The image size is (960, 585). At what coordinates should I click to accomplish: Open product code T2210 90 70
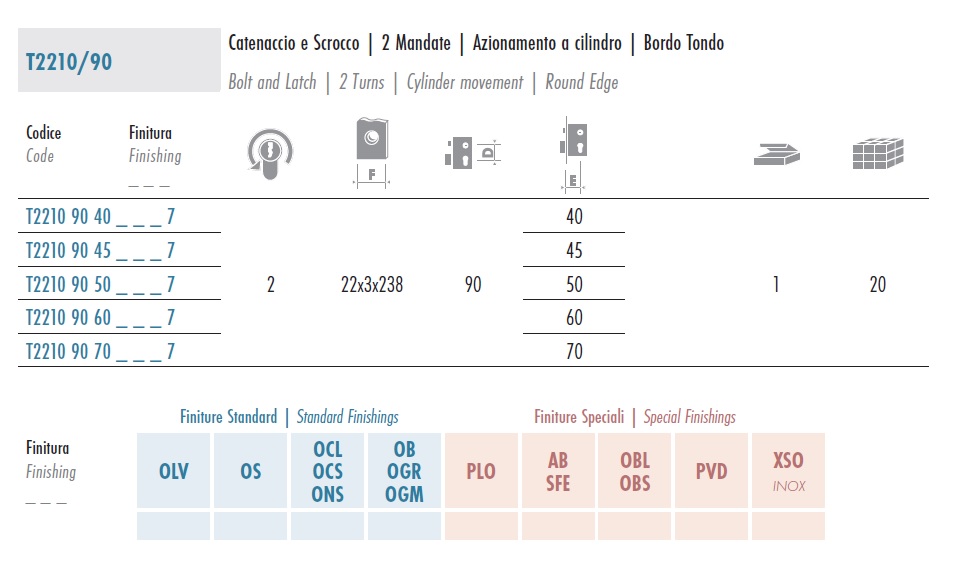100,351
